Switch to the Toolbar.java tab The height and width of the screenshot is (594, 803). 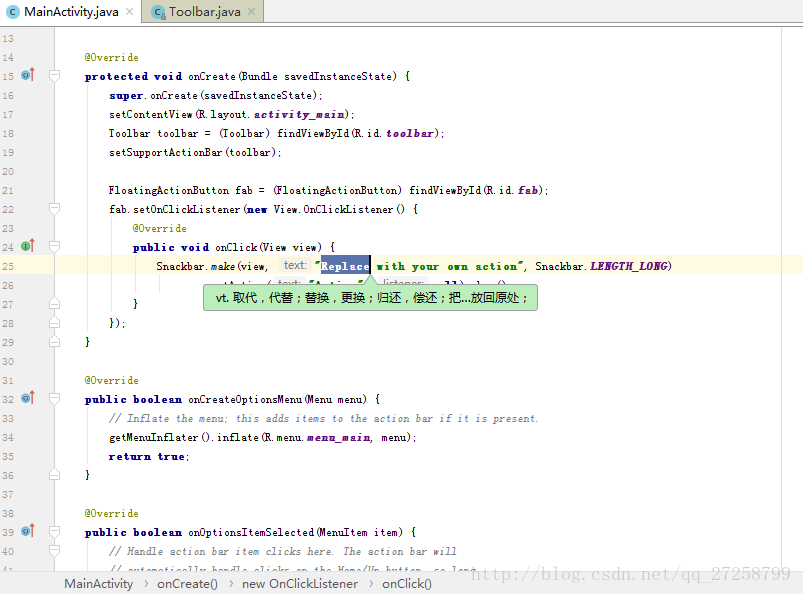204,11
